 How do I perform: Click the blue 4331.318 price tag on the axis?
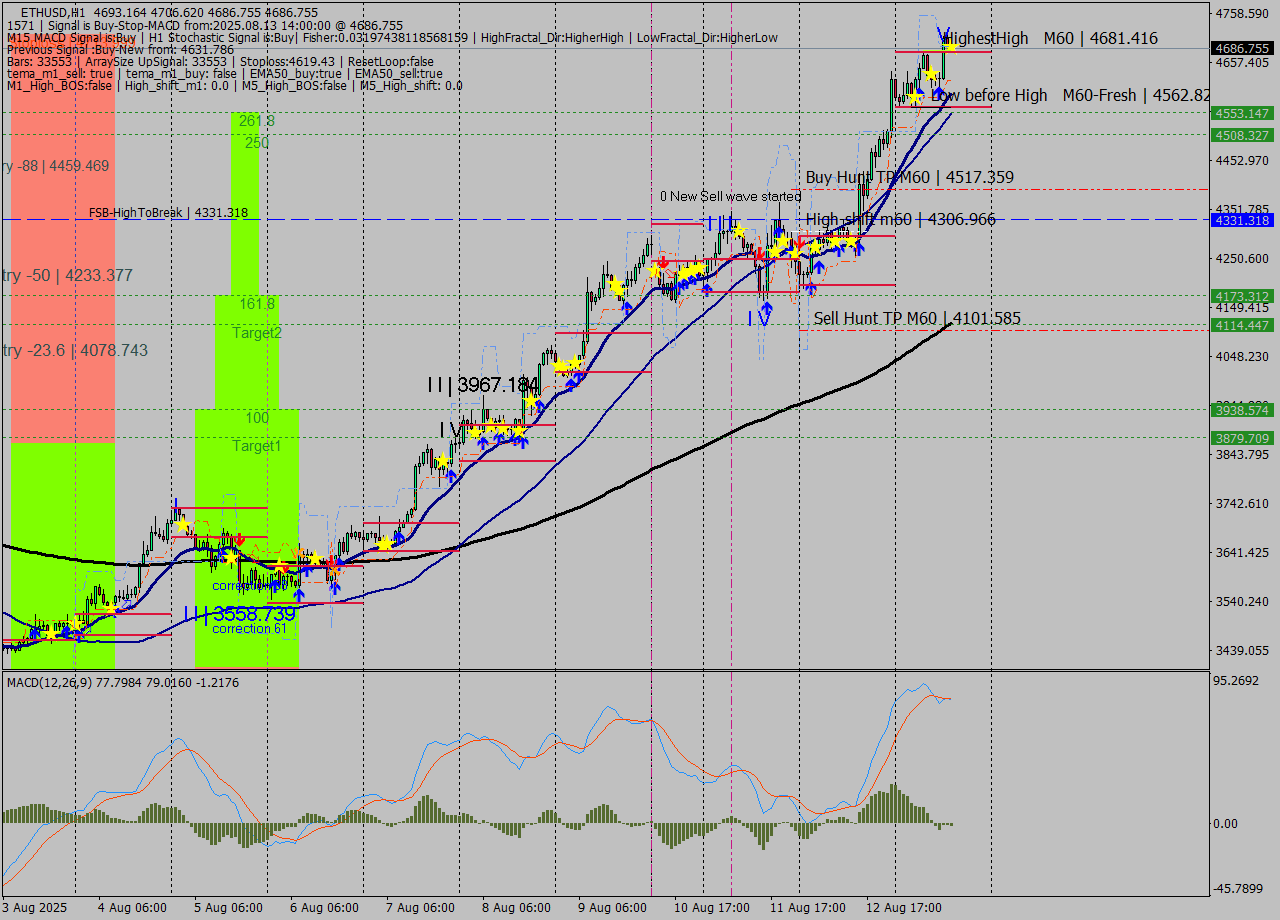(1243, 221)
